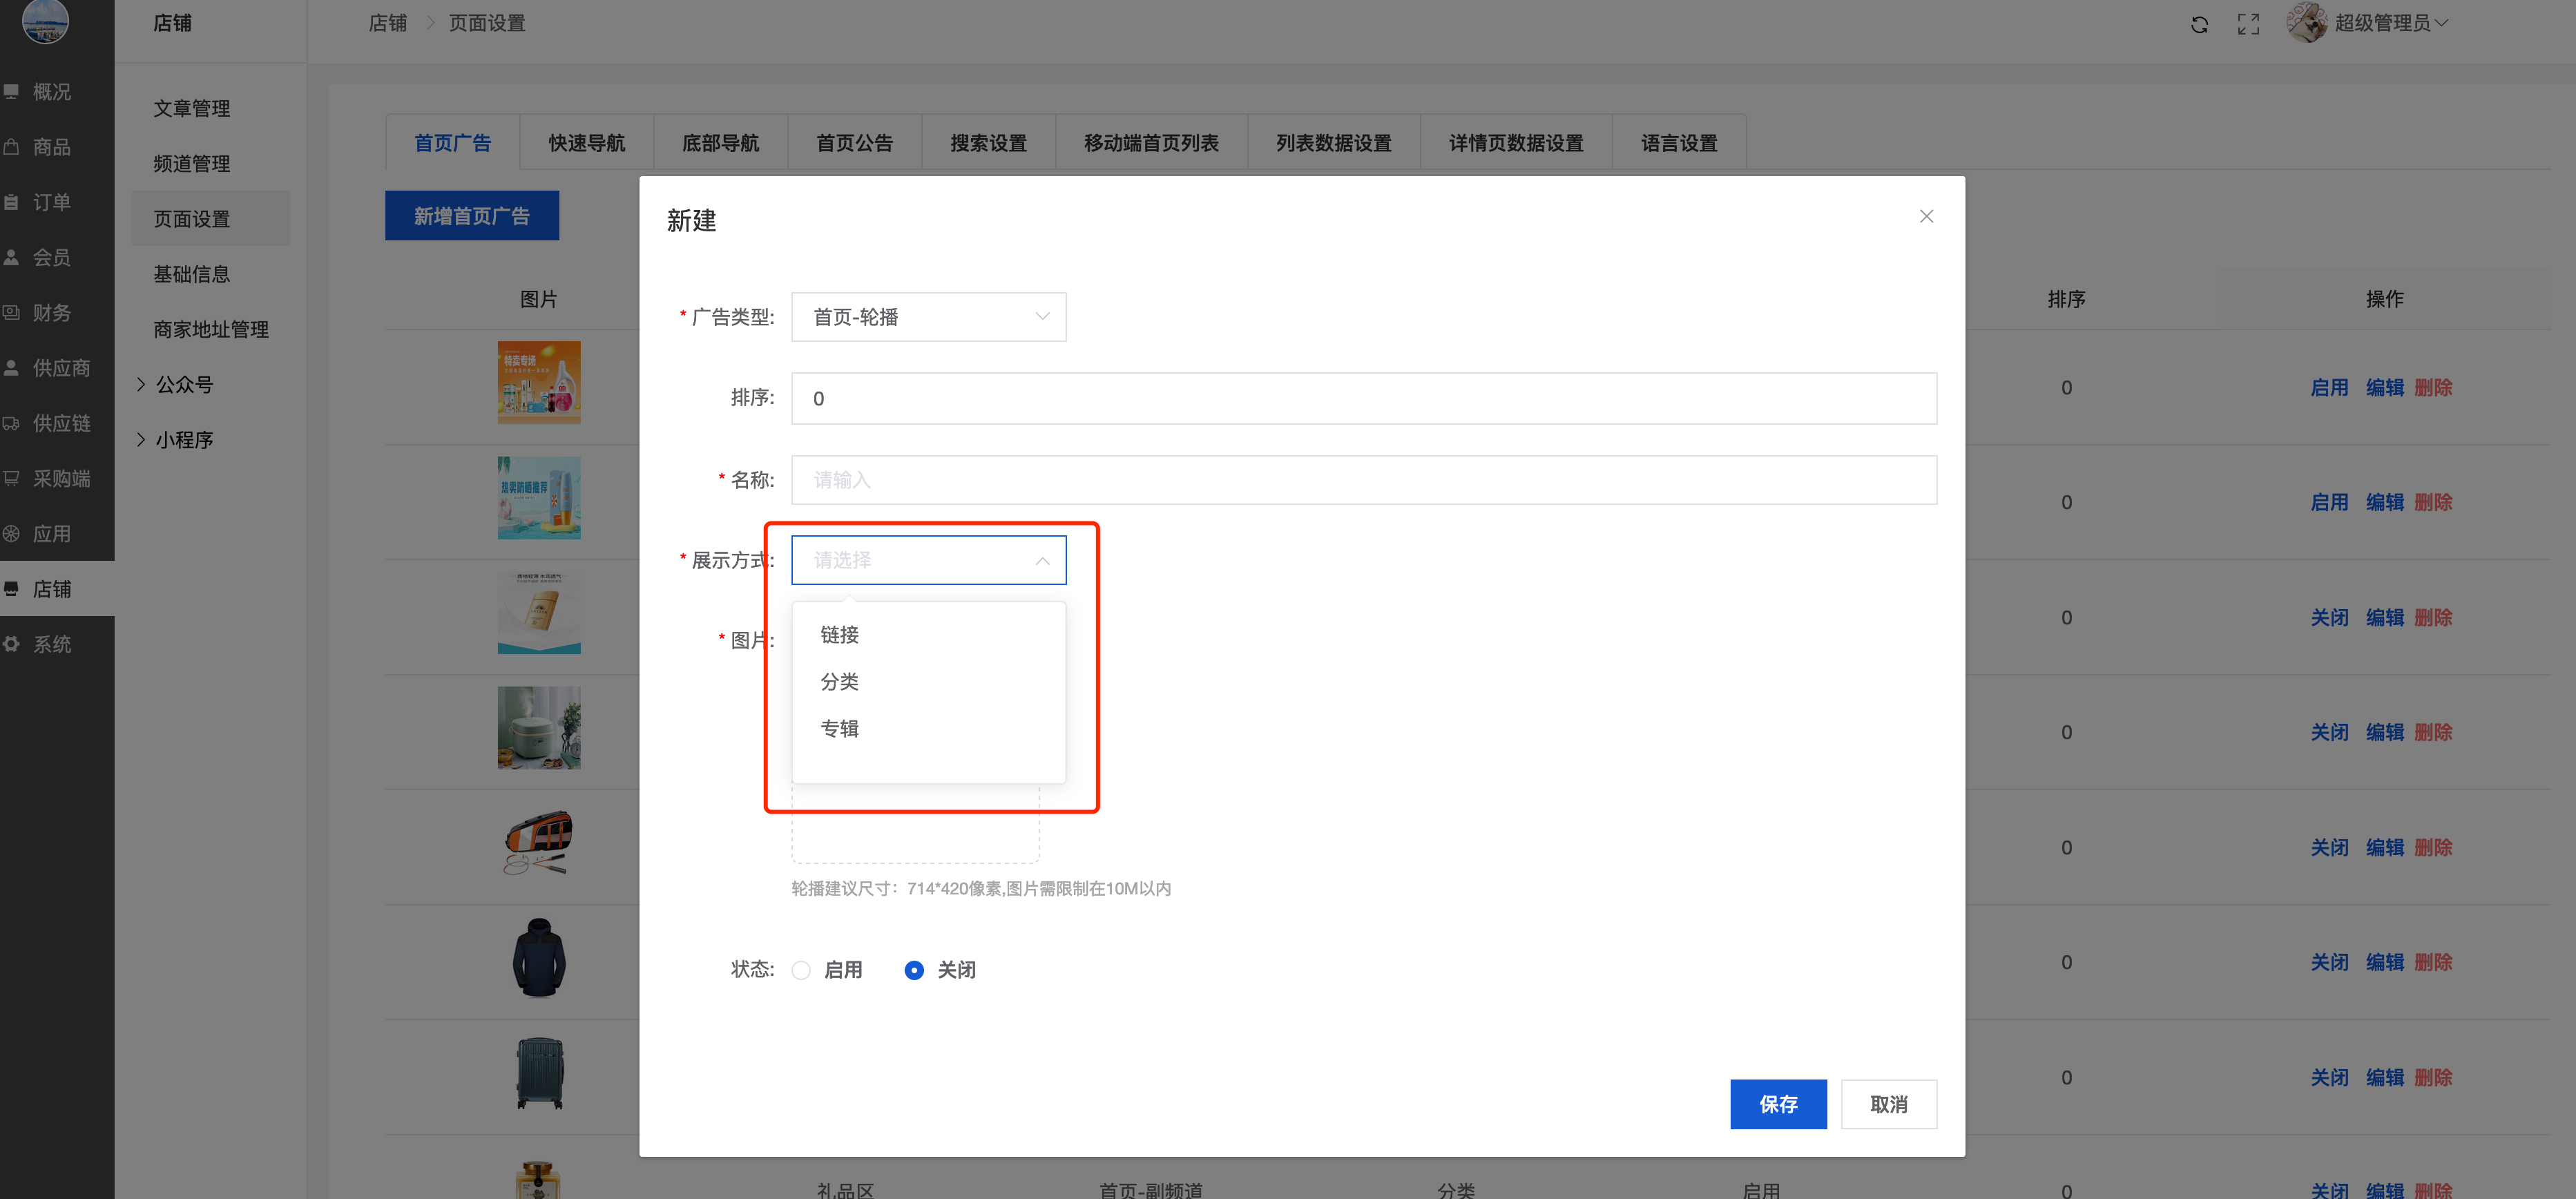Choose 专辑 option in dropdown list

pyautogui.click(x=839, y=729)
